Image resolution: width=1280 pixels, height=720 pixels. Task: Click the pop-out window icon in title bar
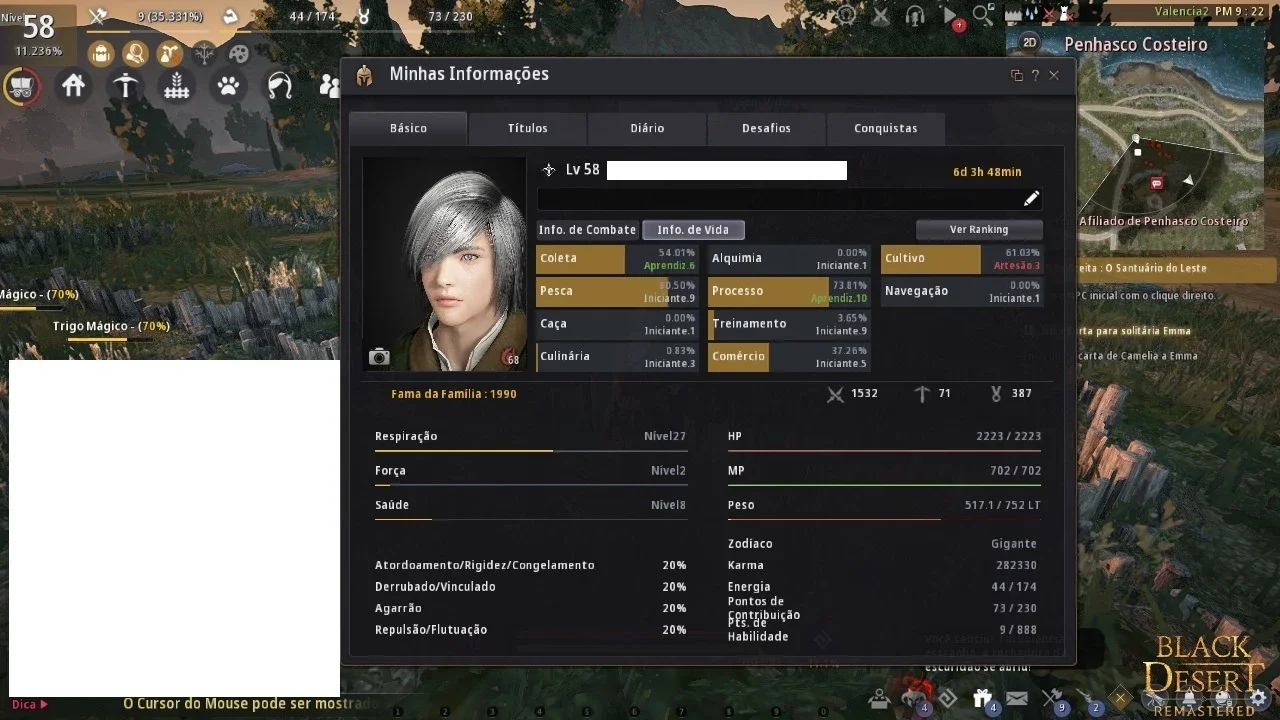[x=1017, y=75]
